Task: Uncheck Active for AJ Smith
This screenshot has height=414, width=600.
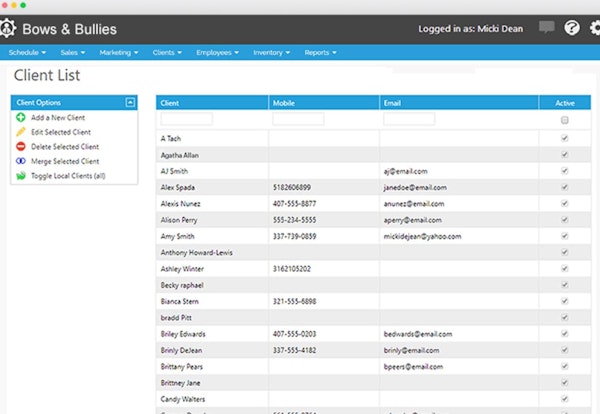Action: pos(564,171)
